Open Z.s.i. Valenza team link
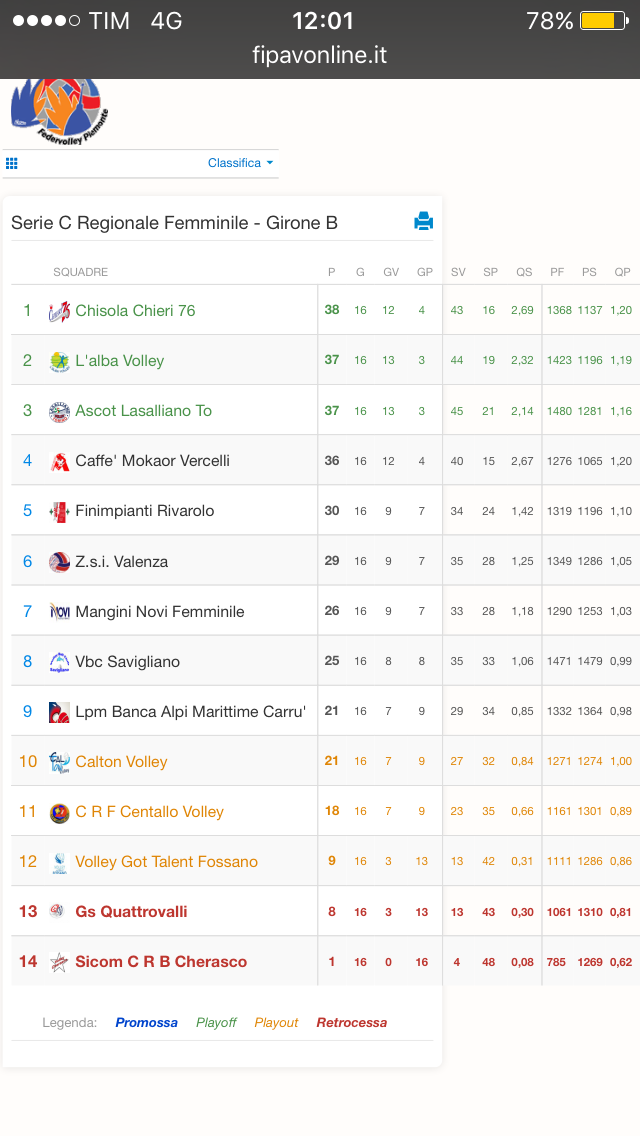This screenshot has width=640, height=1136. (x=122, y=561)
